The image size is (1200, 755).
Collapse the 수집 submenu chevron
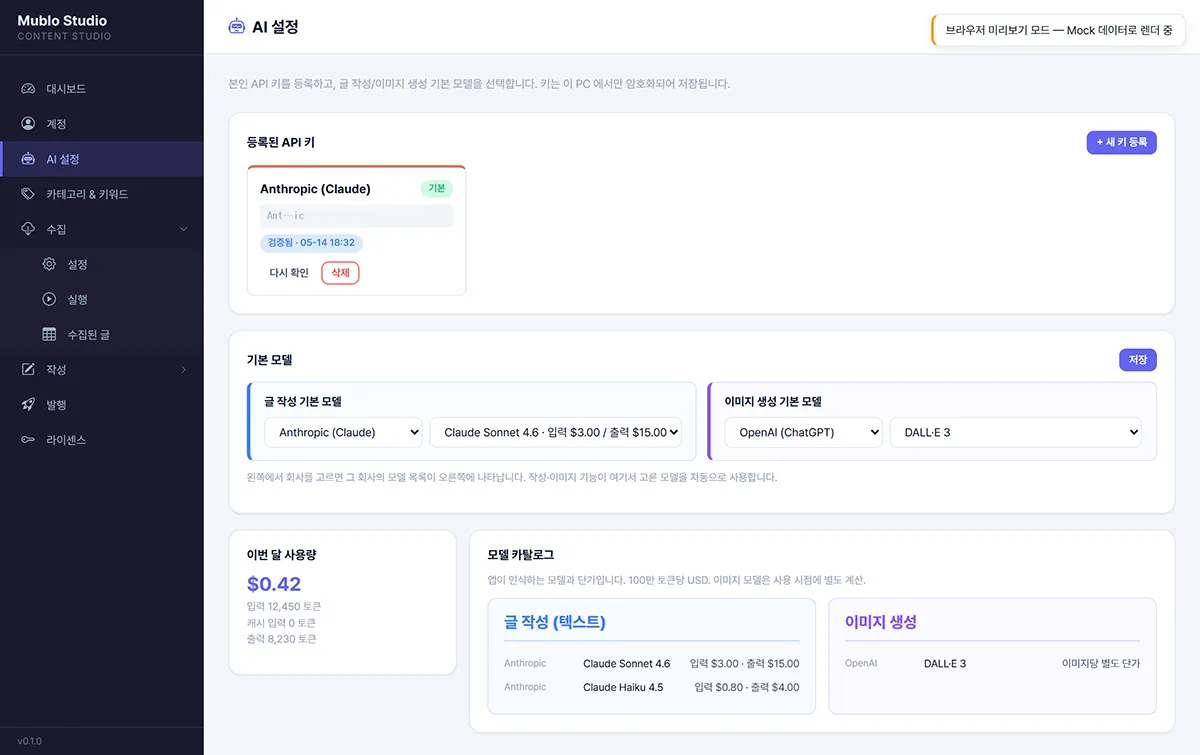183,229
